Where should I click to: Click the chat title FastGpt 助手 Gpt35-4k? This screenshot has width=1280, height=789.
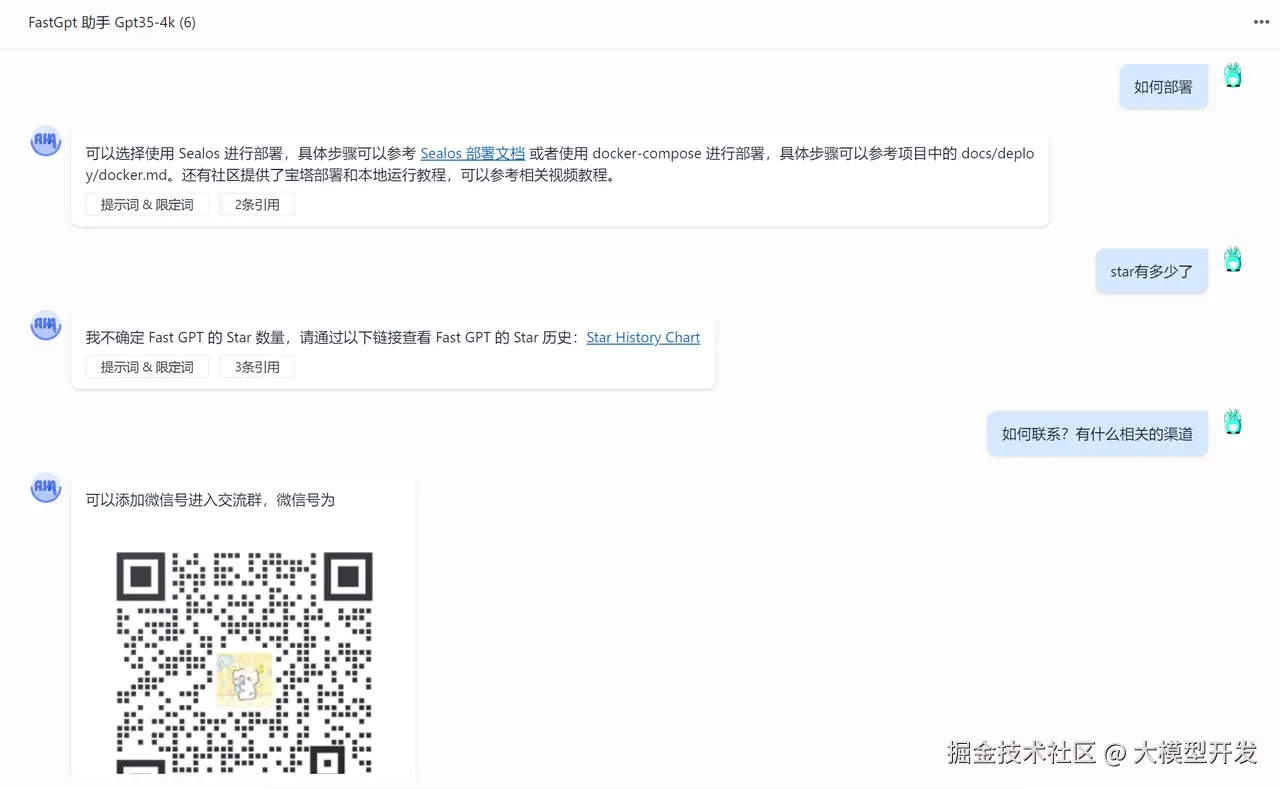click(112, 22)
